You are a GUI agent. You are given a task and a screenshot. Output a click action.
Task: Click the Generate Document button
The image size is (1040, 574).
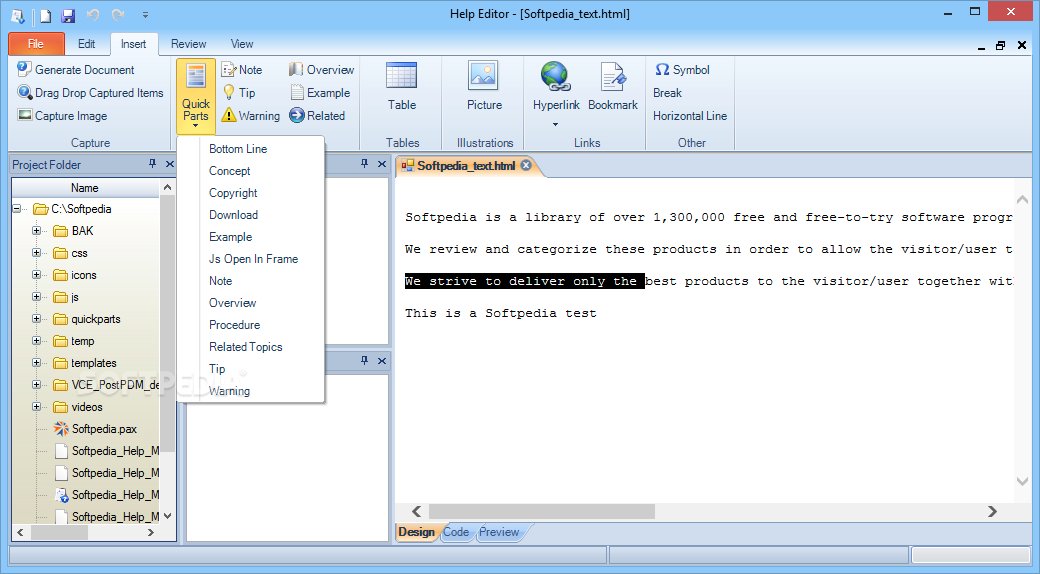click(76, 70)
